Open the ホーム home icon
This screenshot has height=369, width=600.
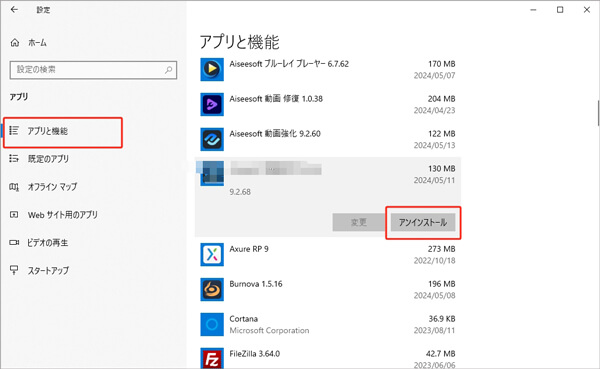click(x=15, y=42)
